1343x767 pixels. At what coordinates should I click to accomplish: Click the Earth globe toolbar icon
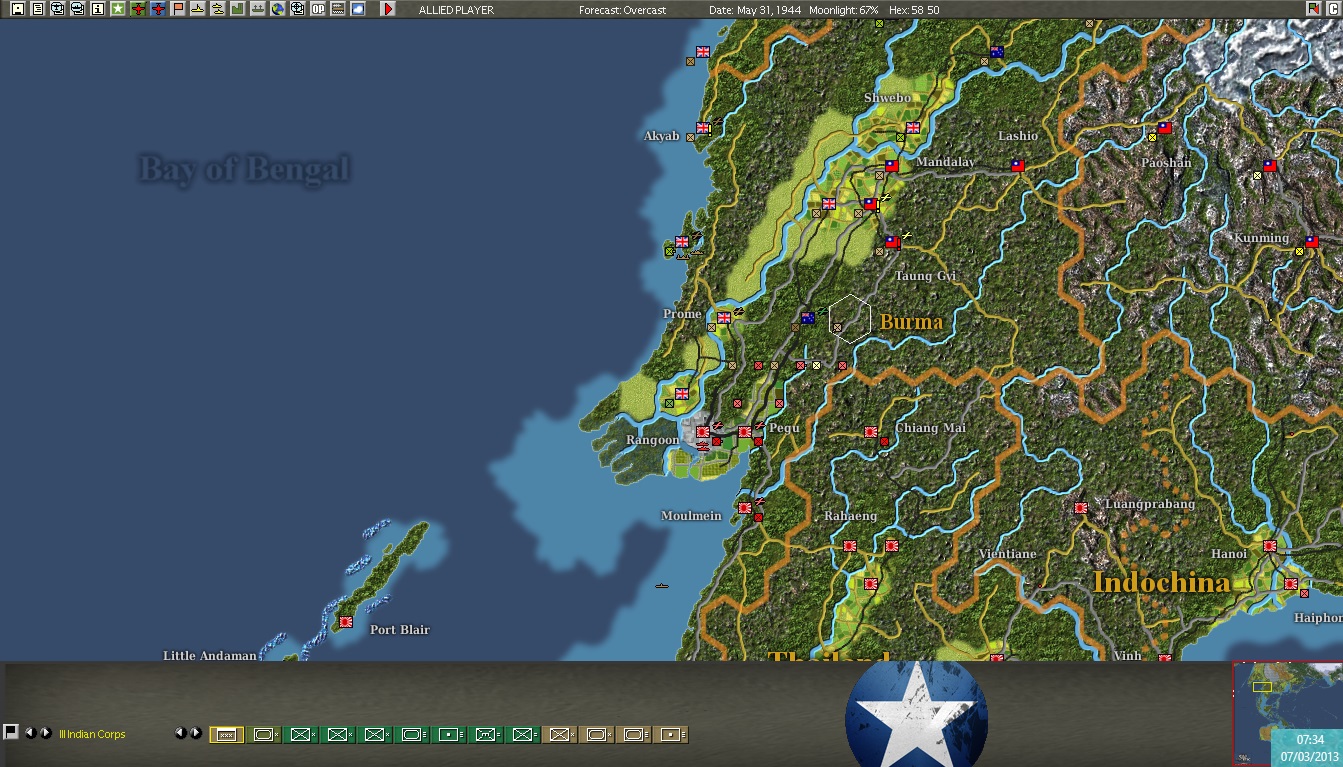point(278,9)
